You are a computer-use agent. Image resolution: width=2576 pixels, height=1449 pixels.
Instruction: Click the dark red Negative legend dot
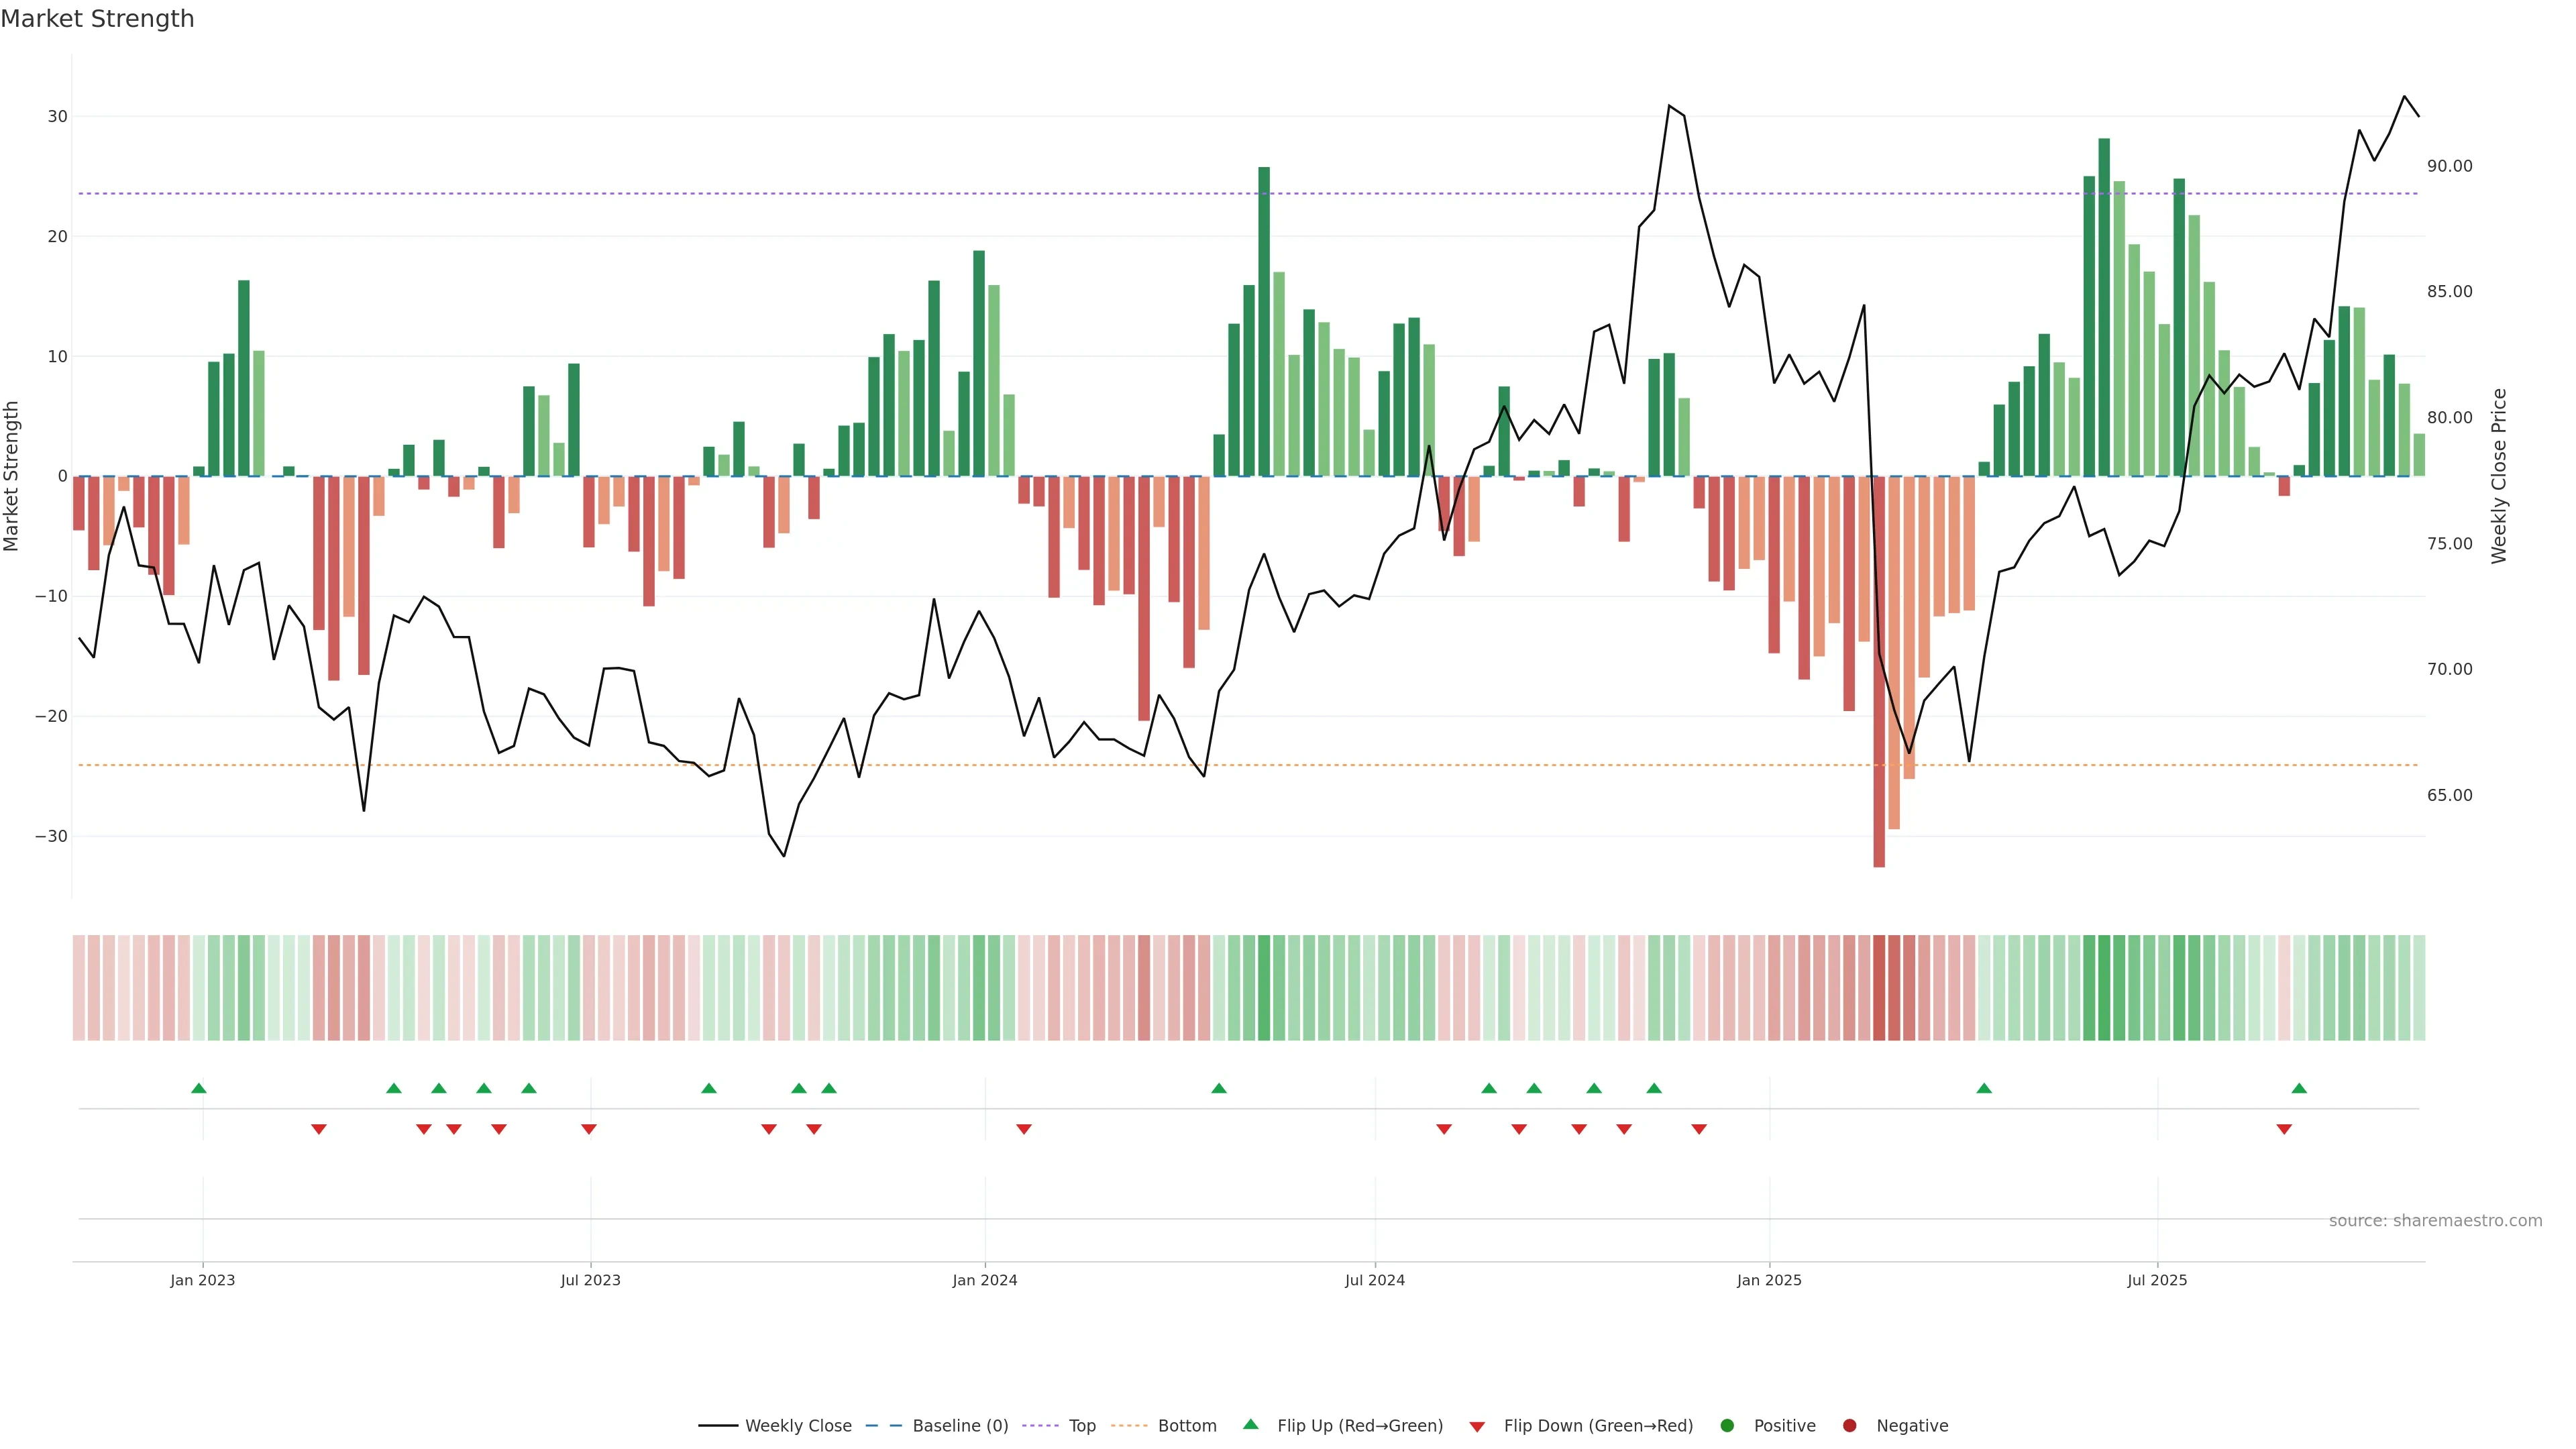[1849, 1426]
